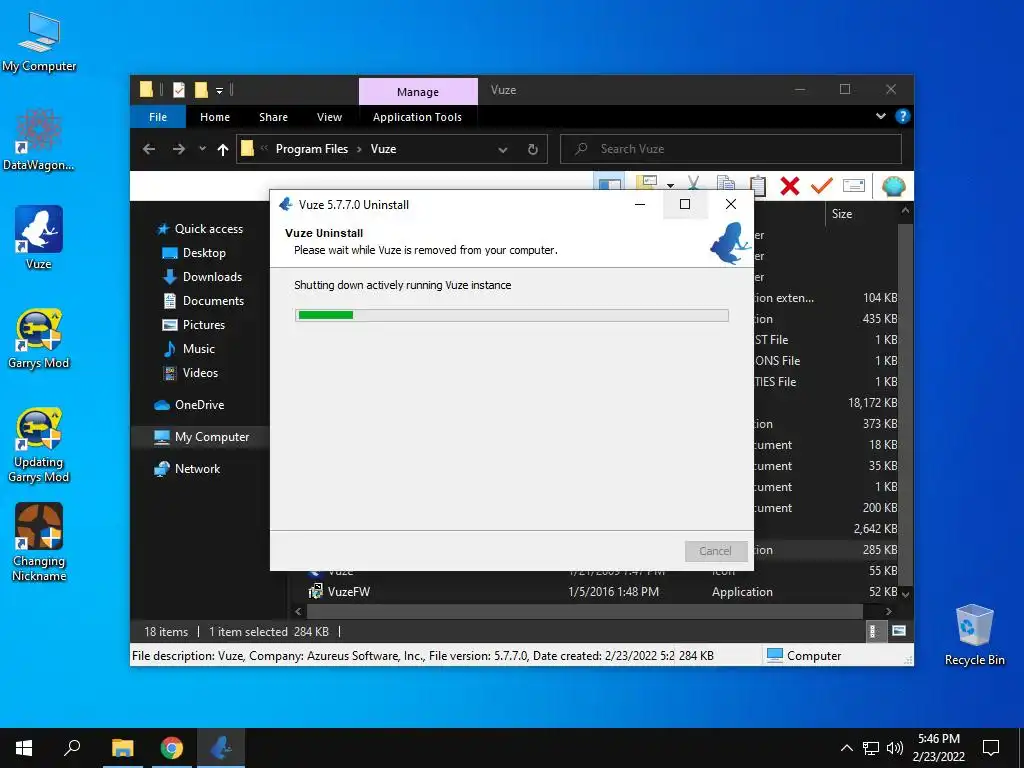Open Vuze desktop shortcut
Image resolution: width=1024 pixels, height=768 pixels.
tap(39, 238)
